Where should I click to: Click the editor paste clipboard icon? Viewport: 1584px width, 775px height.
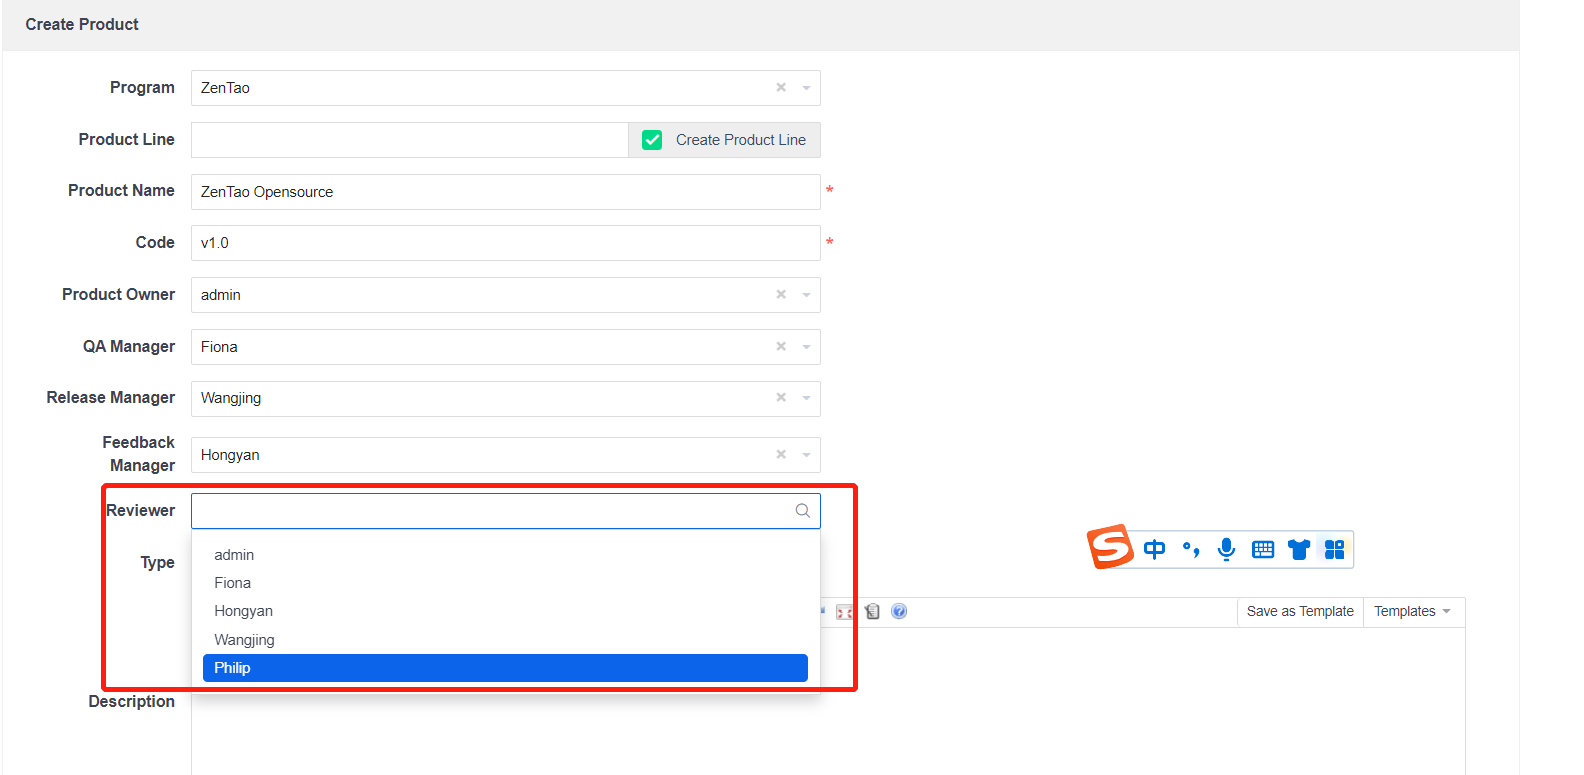coord(872,611)
